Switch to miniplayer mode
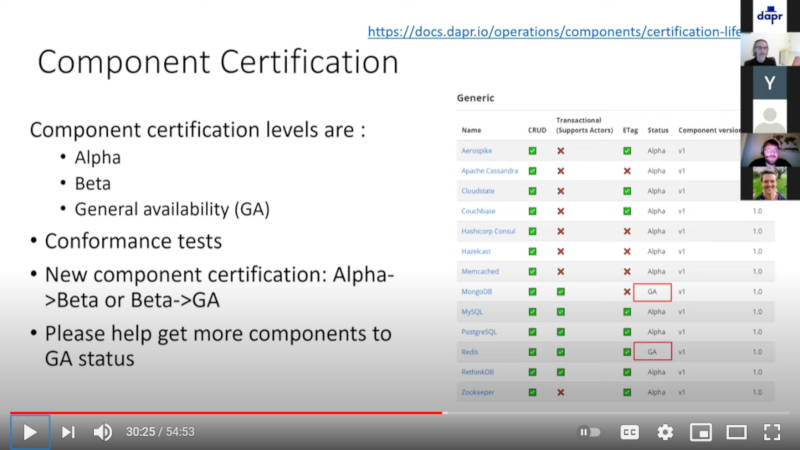 701,432
